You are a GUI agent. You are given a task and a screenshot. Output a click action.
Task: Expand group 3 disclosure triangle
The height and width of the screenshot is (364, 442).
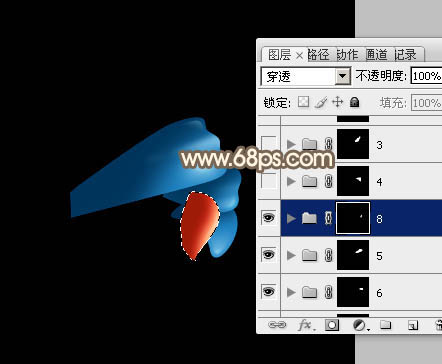[x=291, y=144]
